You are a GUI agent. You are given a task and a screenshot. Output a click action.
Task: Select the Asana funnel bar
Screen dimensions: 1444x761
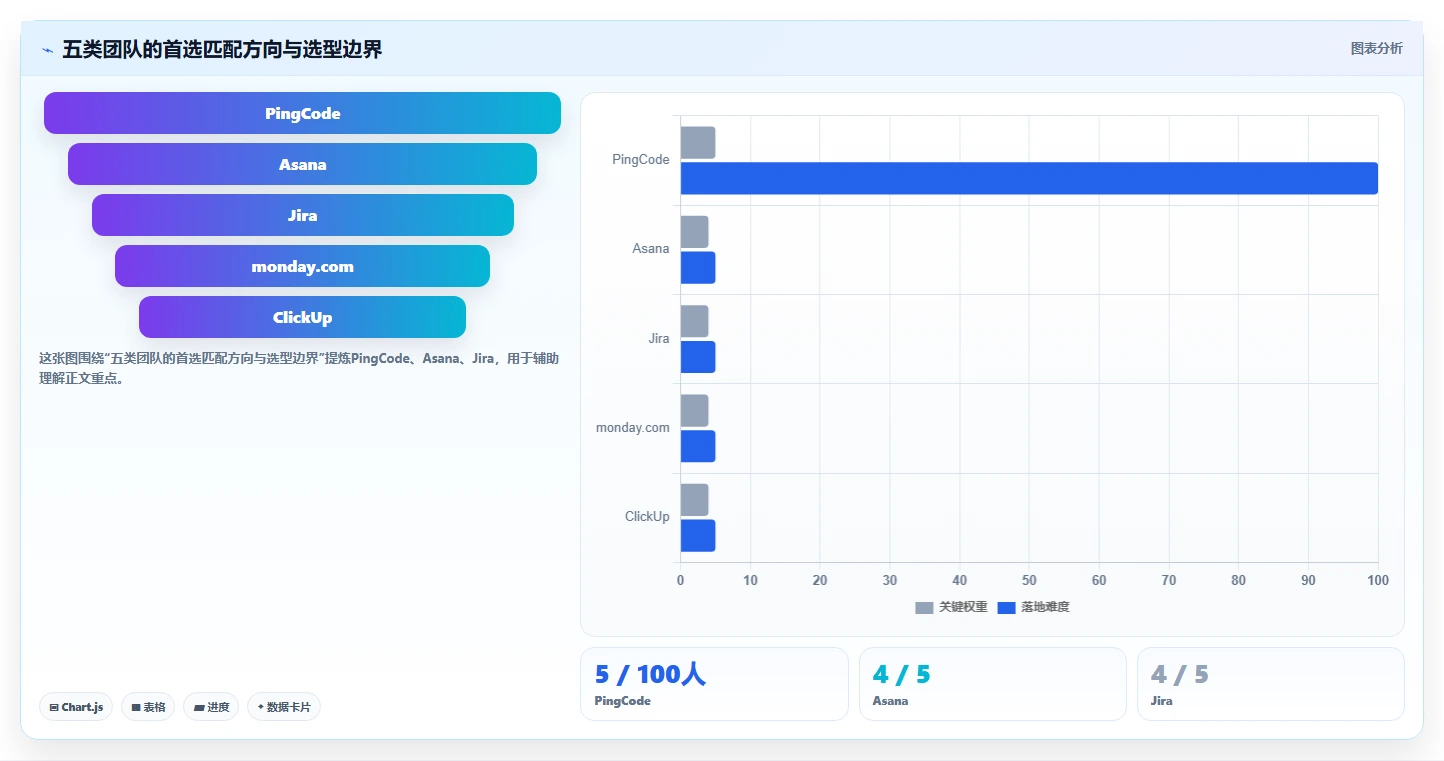[x=302, y=164]
